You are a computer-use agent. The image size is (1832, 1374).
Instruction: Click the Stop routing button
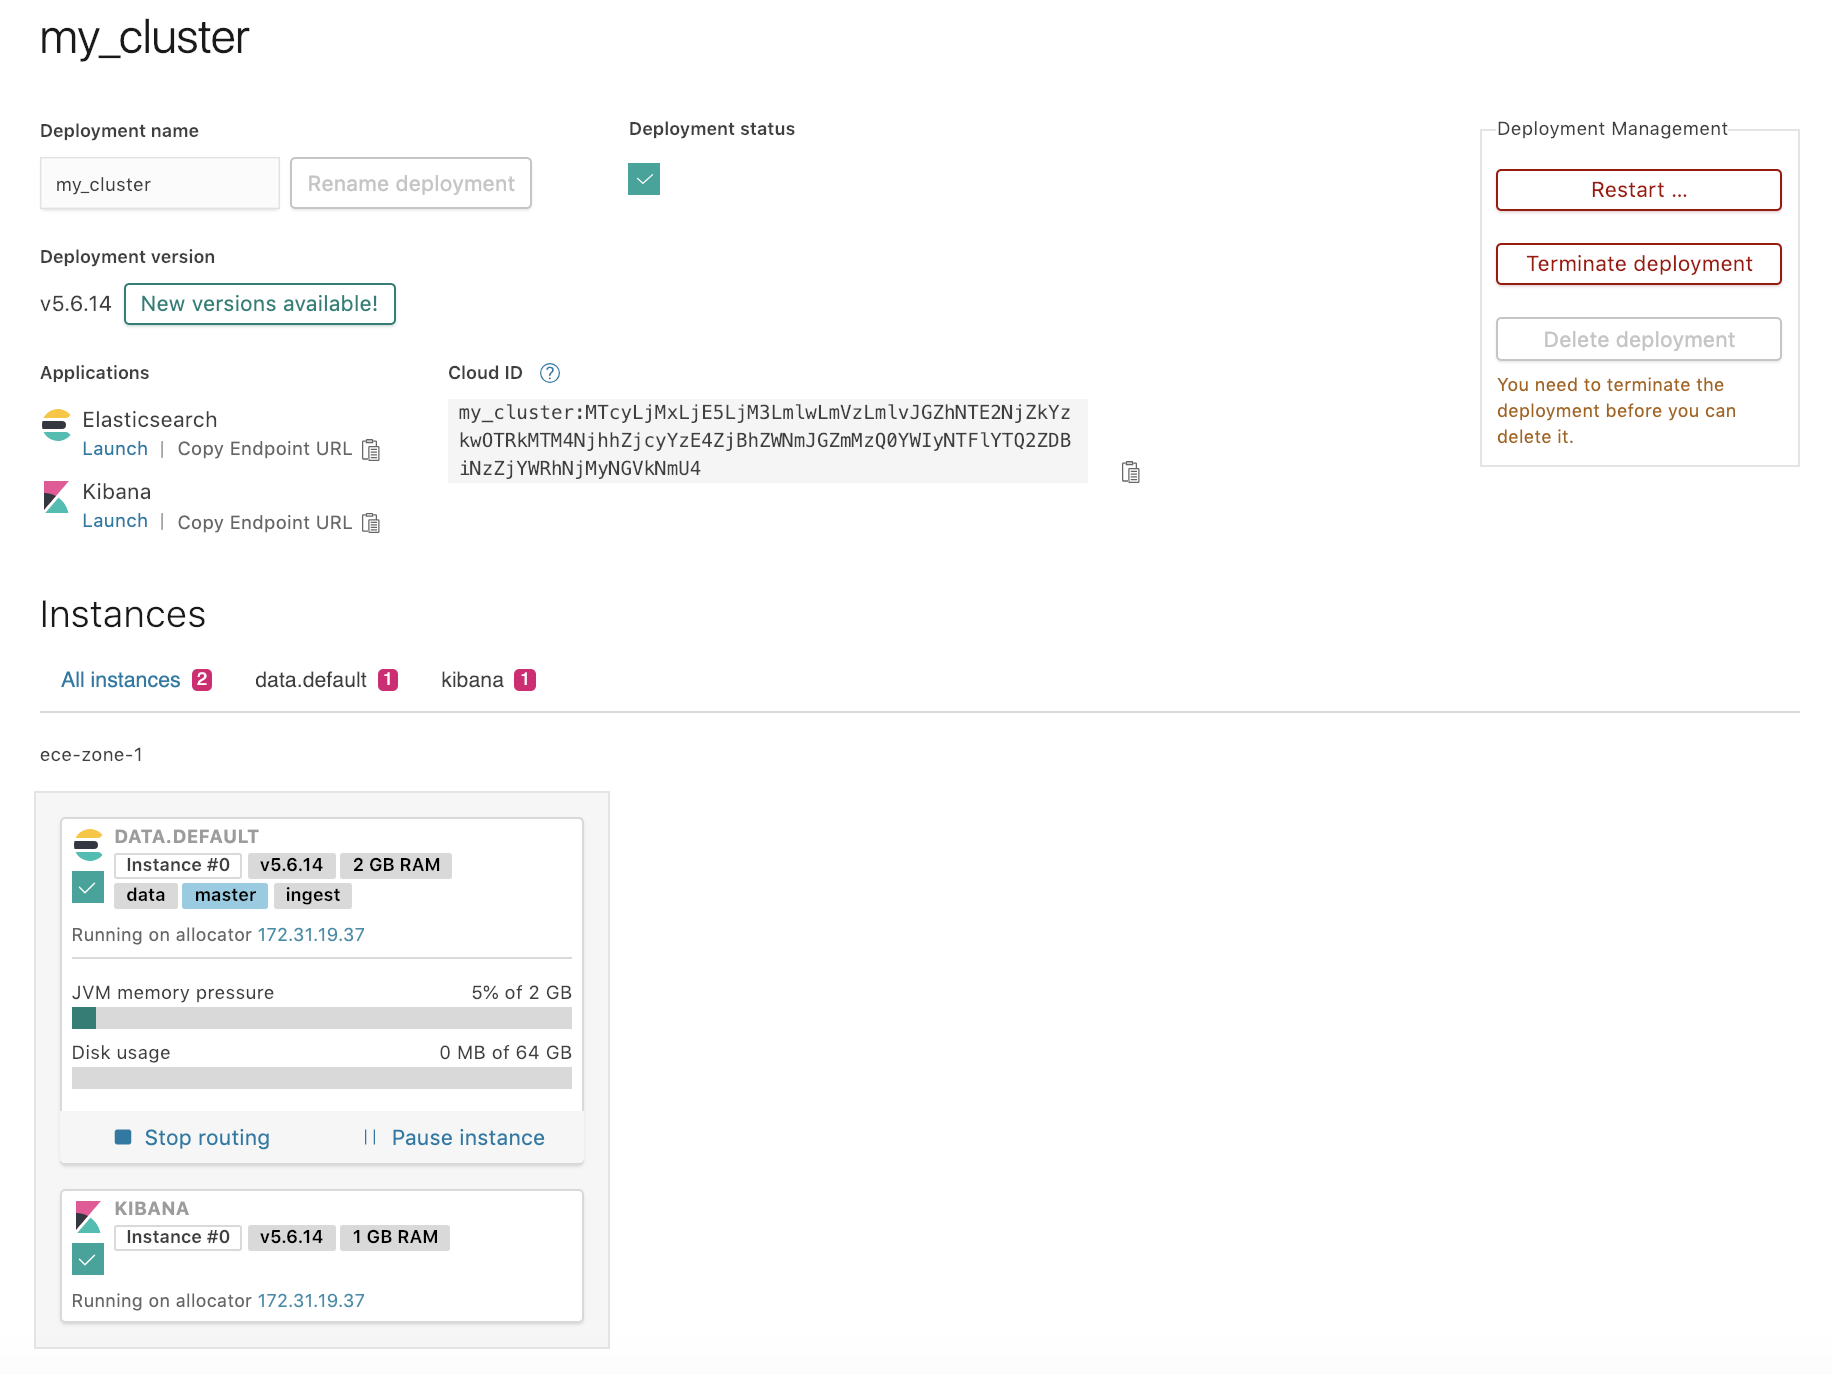point(192,1138)
